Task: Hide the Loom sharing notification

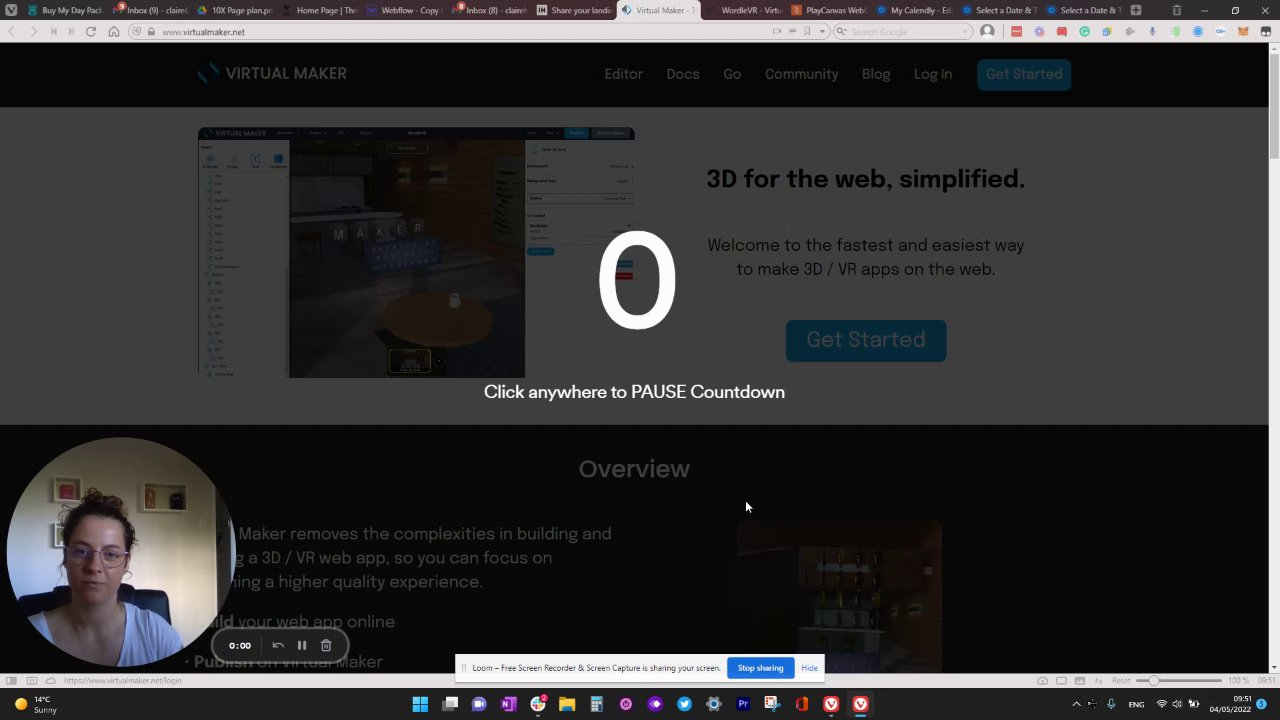Action: 809,668
